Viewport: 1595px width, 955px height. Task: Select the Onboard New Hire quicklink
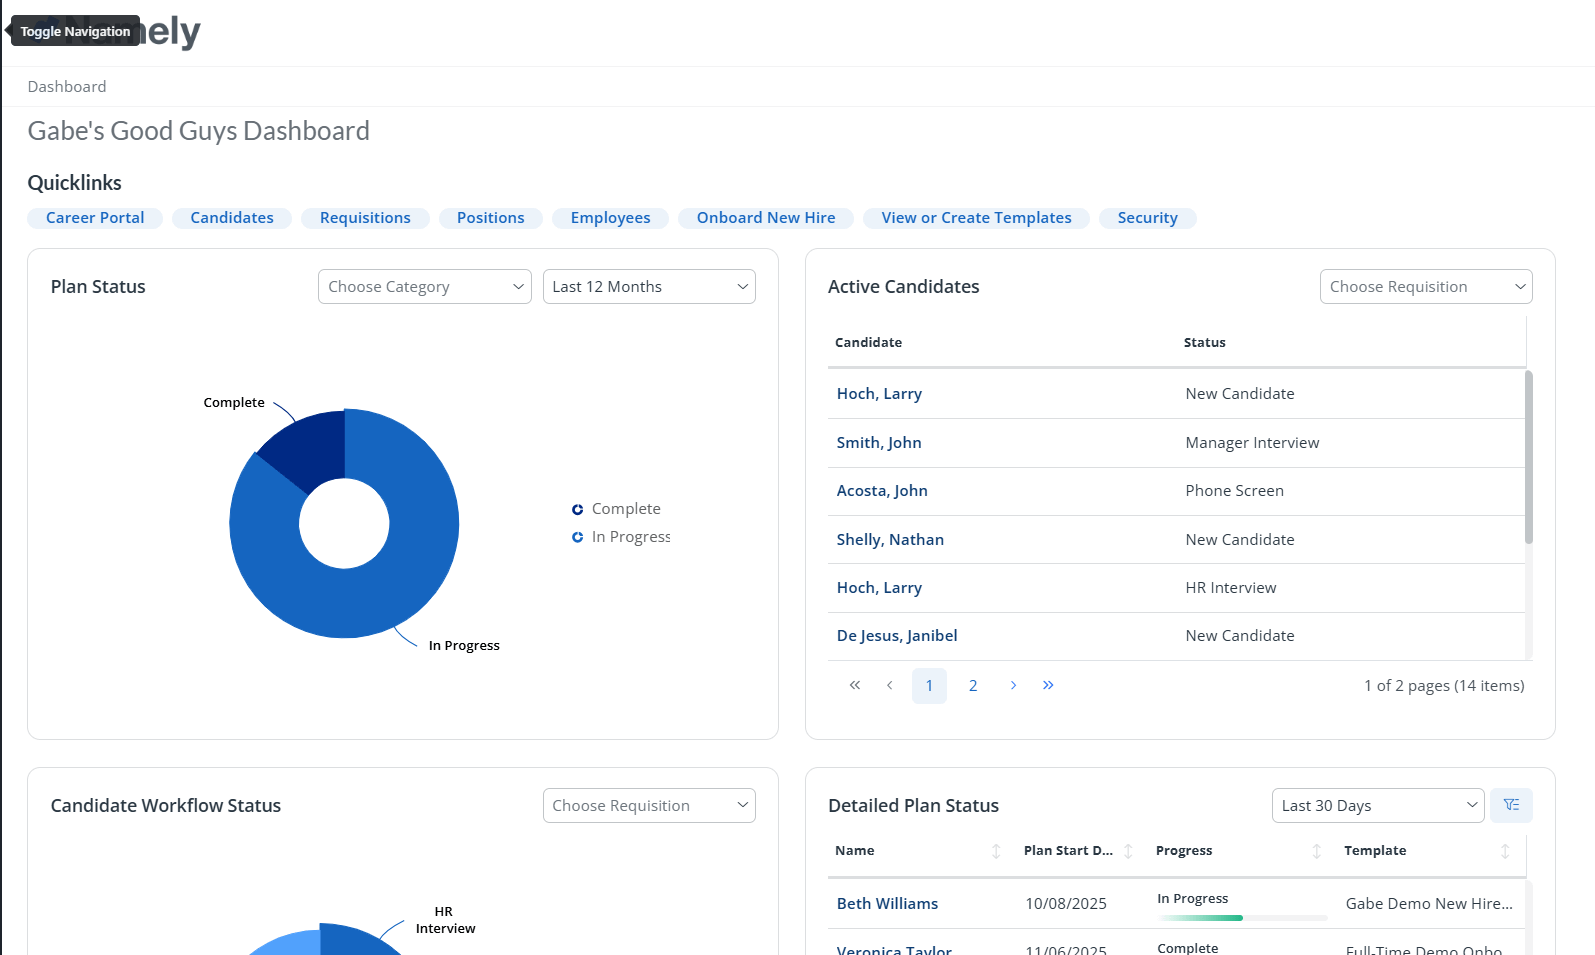pos(765,218)
